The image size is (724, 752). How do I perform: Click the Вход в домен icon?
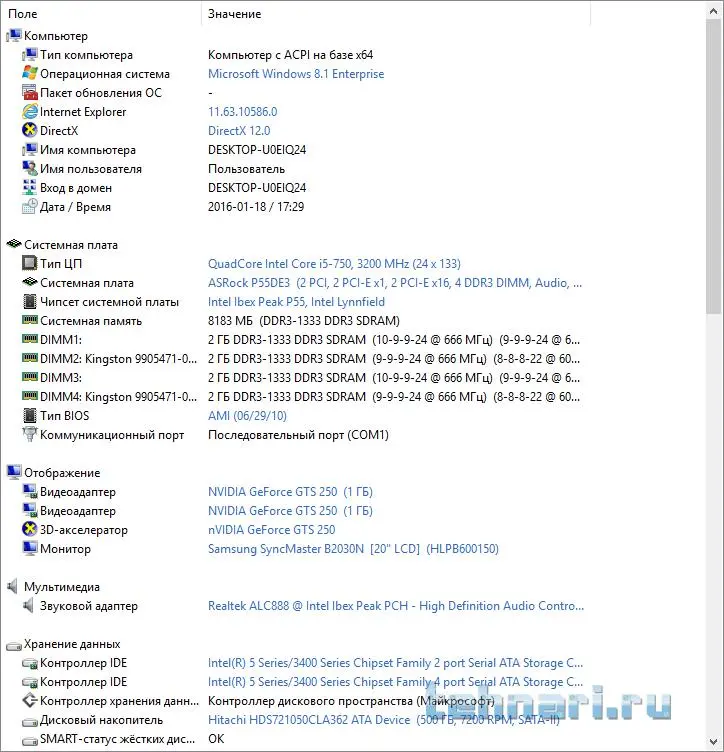pyautogui.click(x=29, y=188)
